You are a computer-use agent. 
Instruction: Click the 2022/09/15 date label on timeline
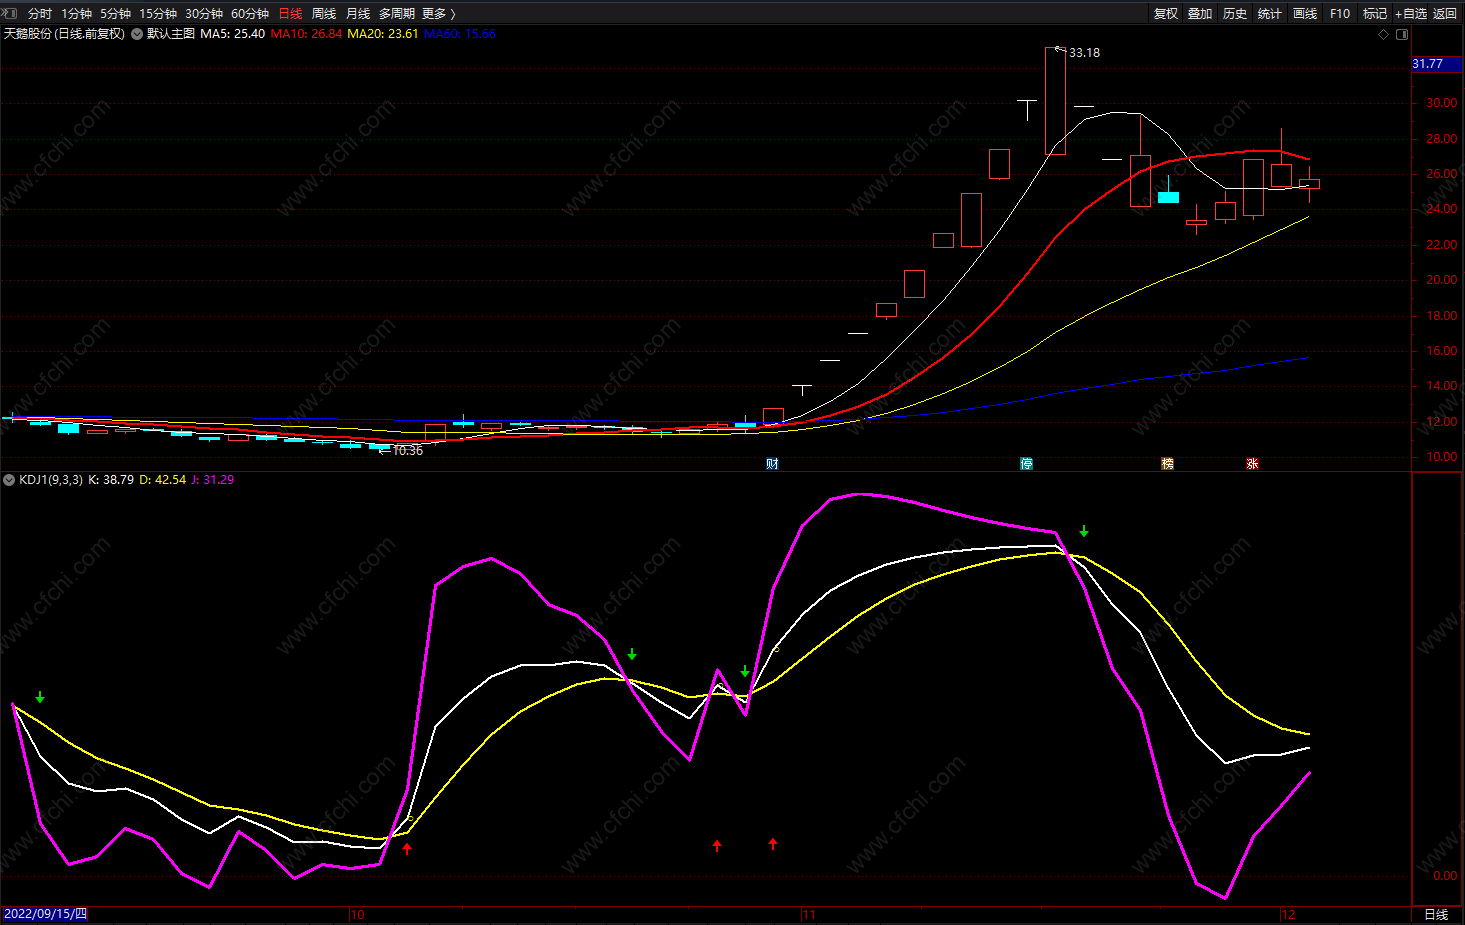[x=45, y=914]
